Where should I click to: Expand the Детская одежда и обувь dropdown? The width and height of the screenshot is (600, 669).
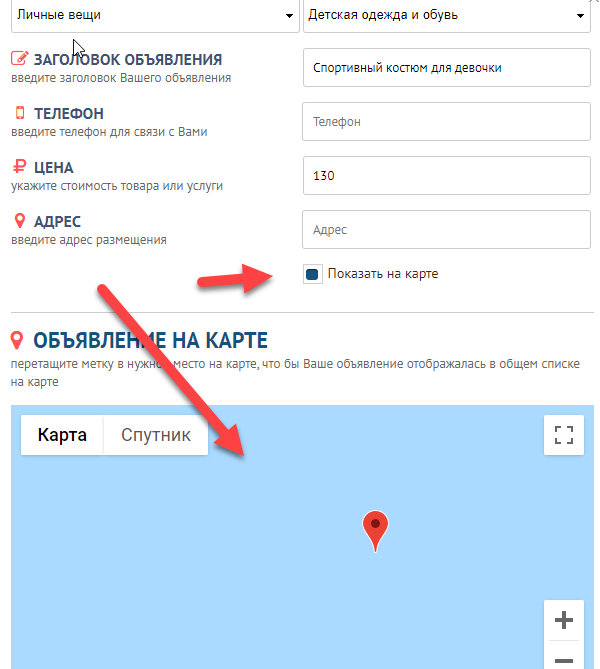[447, 16]
